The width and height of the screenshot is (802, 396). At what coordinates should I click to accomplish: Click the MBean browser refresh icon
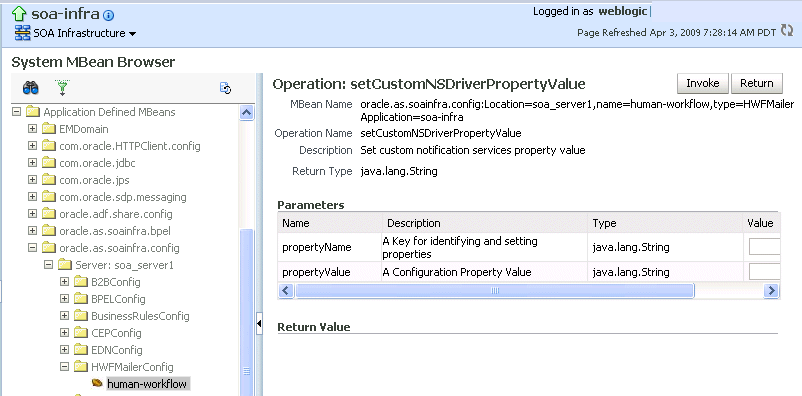pos(226,88)
